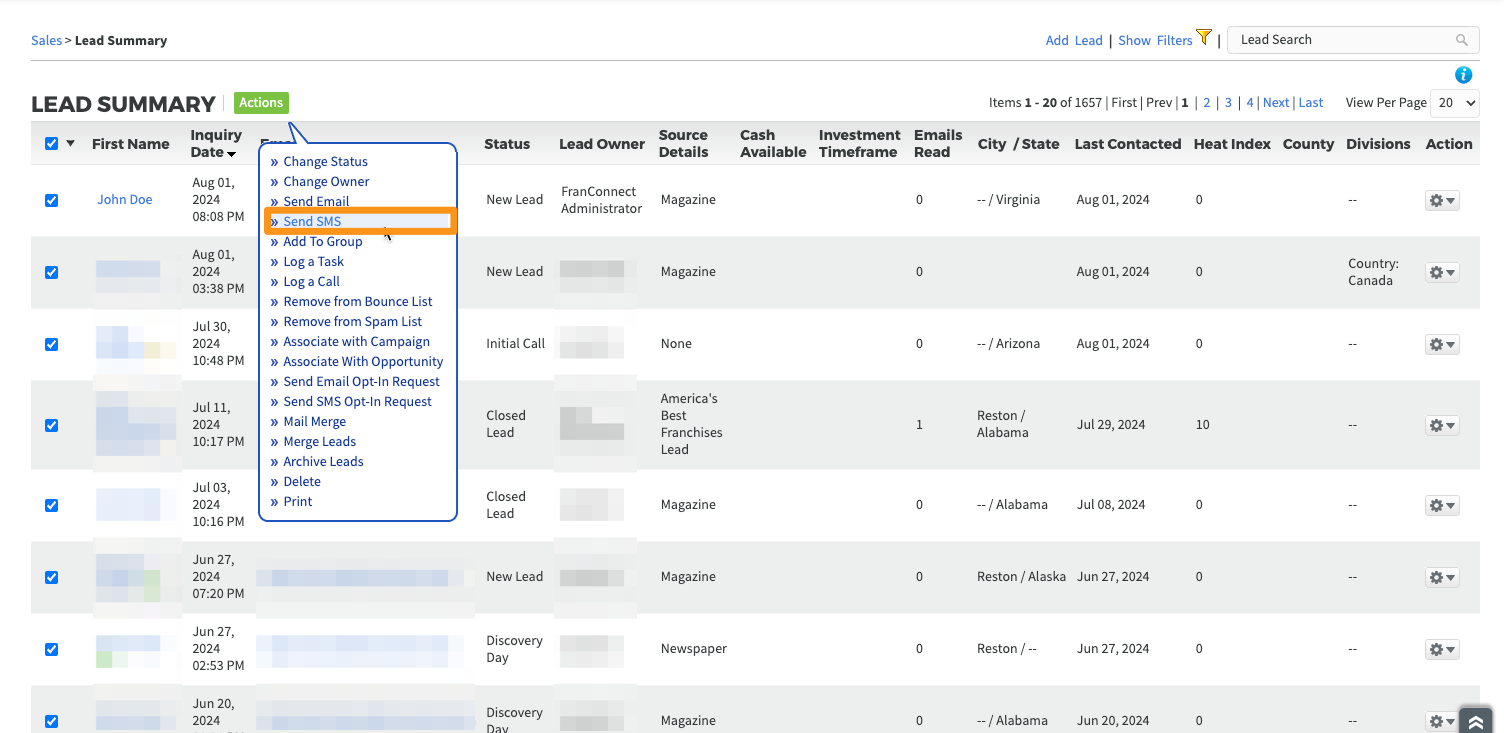Uncheck checkbox for Aug 01 03:38 PM row
1504x733 pixels.
click(52, 272)
